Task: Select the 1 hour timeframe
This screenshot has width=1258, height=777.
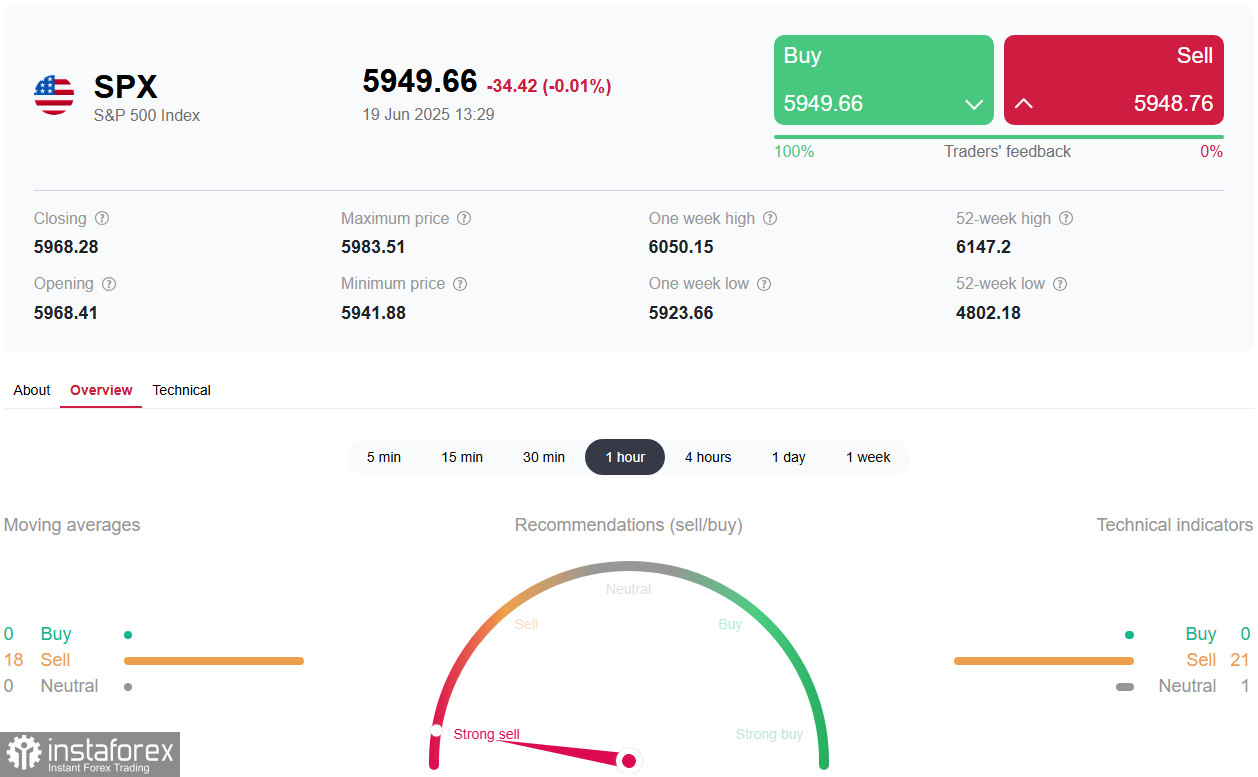Action: (625, 457)
